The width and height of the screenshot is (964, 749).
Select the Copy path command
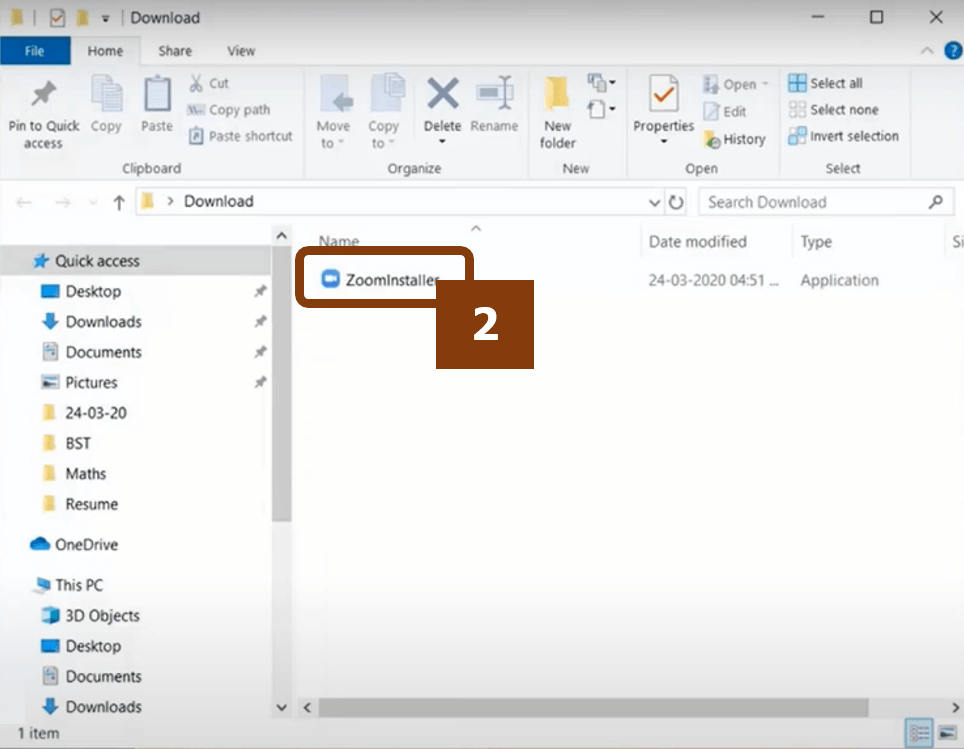229,109
